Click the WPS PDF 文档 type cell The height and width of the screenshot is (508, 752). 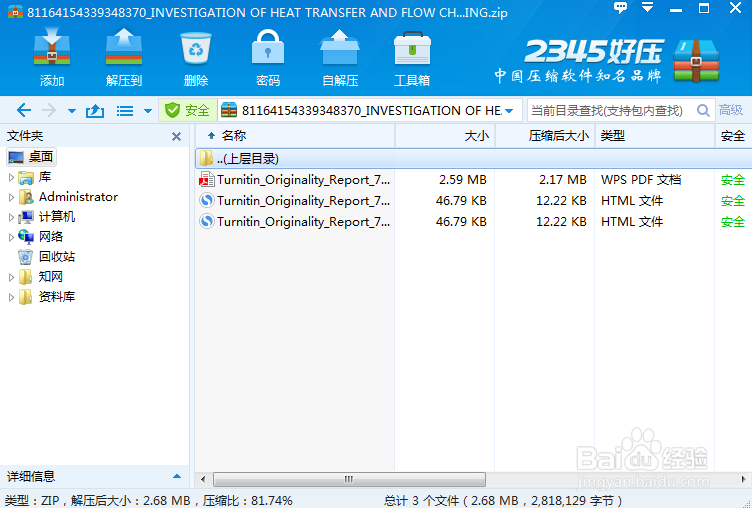[641, 180]
